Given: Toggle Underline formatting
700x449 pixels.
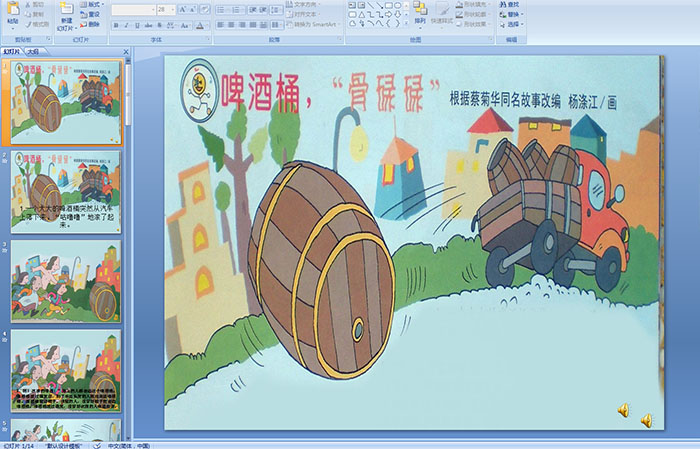Looking at the screenshot, I should [137, 25].
